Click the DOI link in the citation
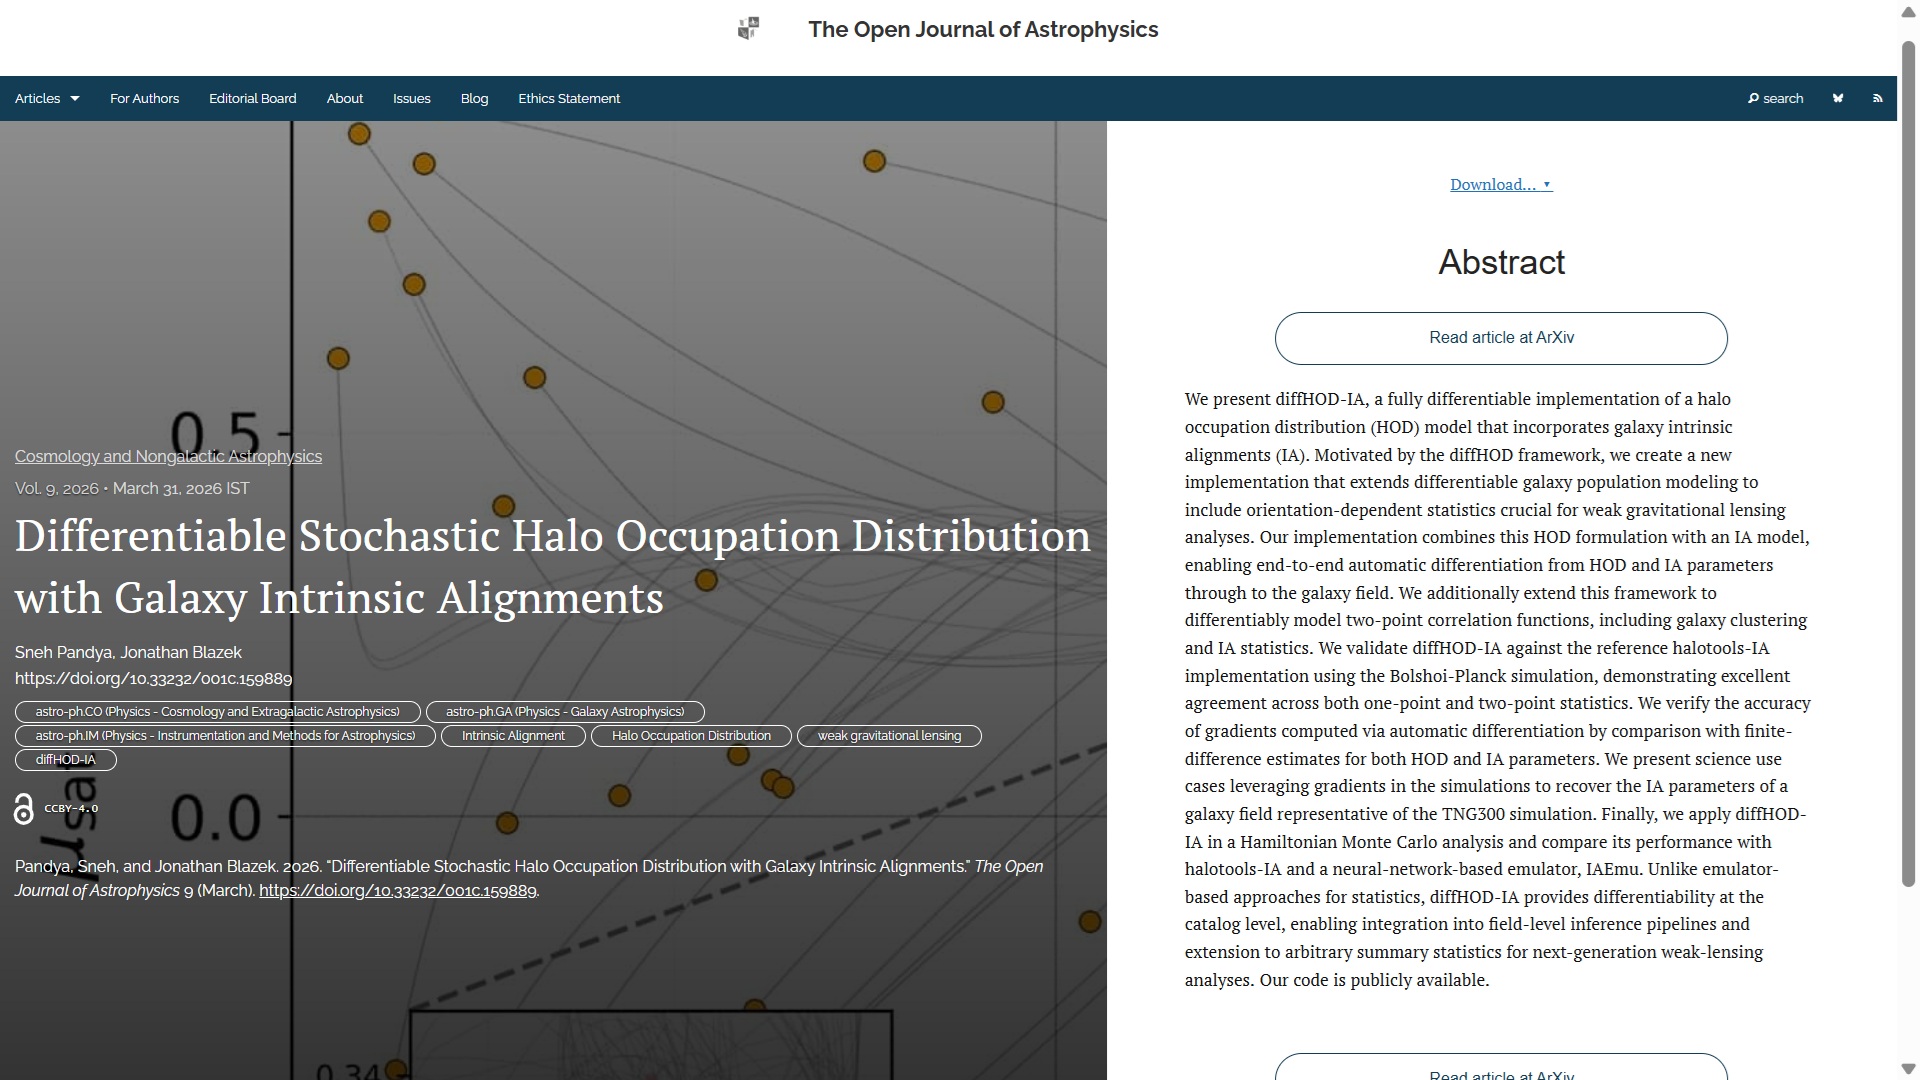This screenshot has height=1080, width=1920. [x=398, y=890]
